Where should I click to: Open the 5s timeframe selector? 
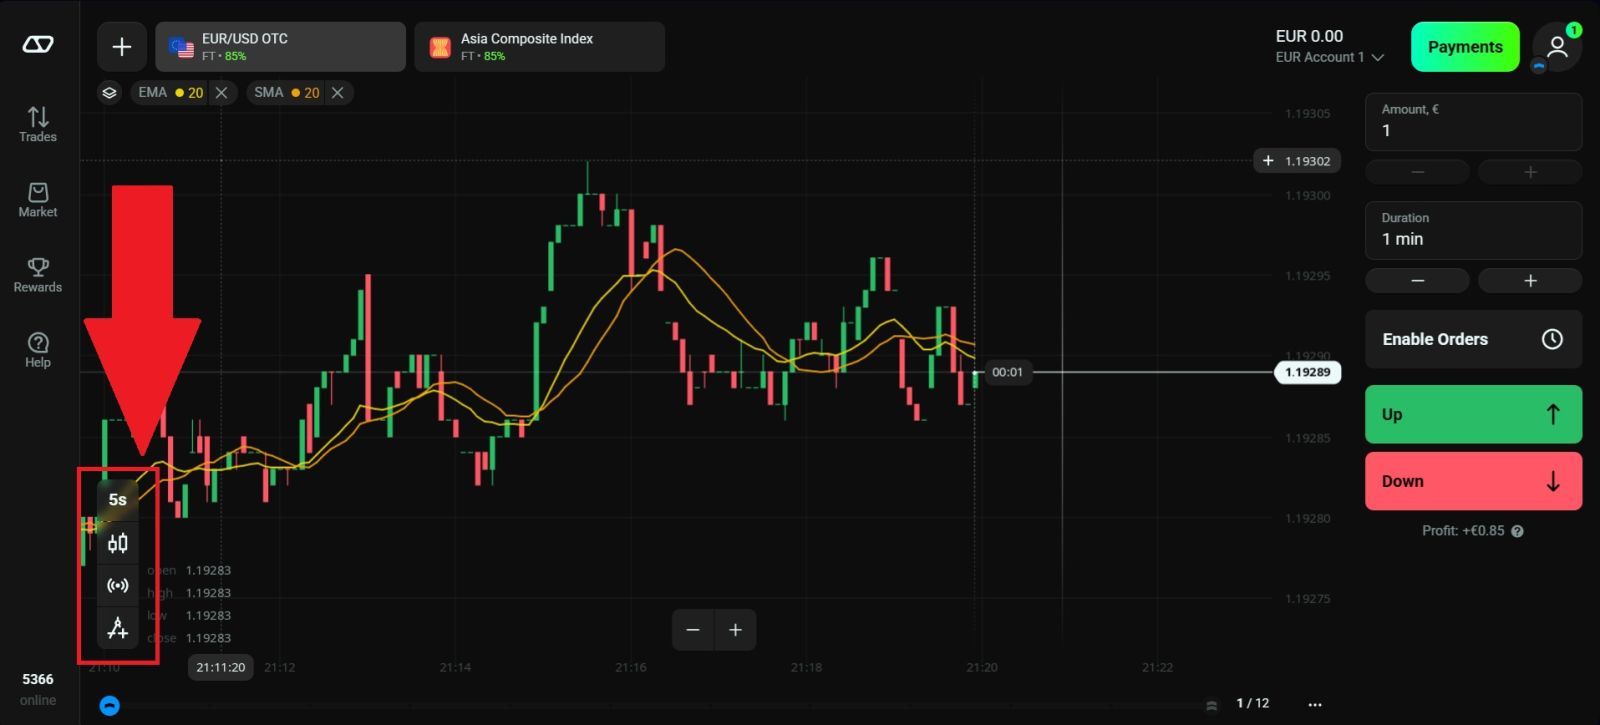point(117,499)
